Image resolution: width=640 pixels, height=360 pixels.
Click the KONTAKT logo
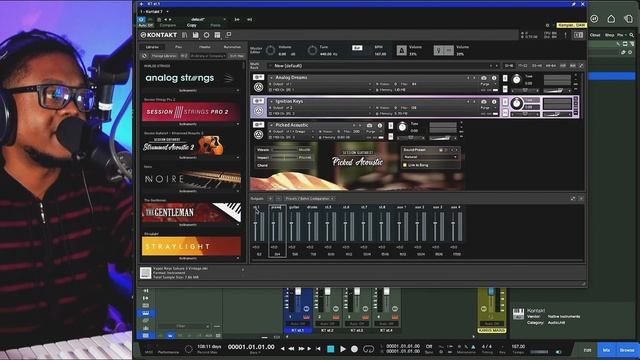tap(159, 35)
